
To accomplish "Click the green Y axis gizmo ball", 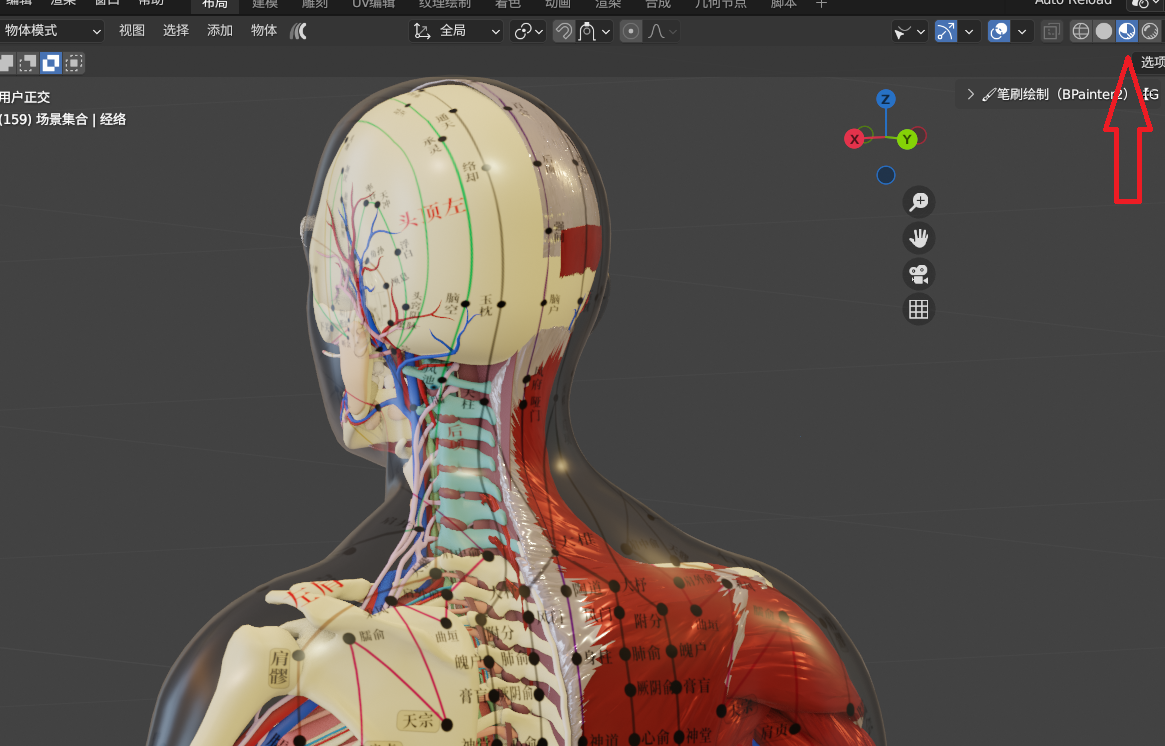I will pyautogui.click(x=906, y=139).
